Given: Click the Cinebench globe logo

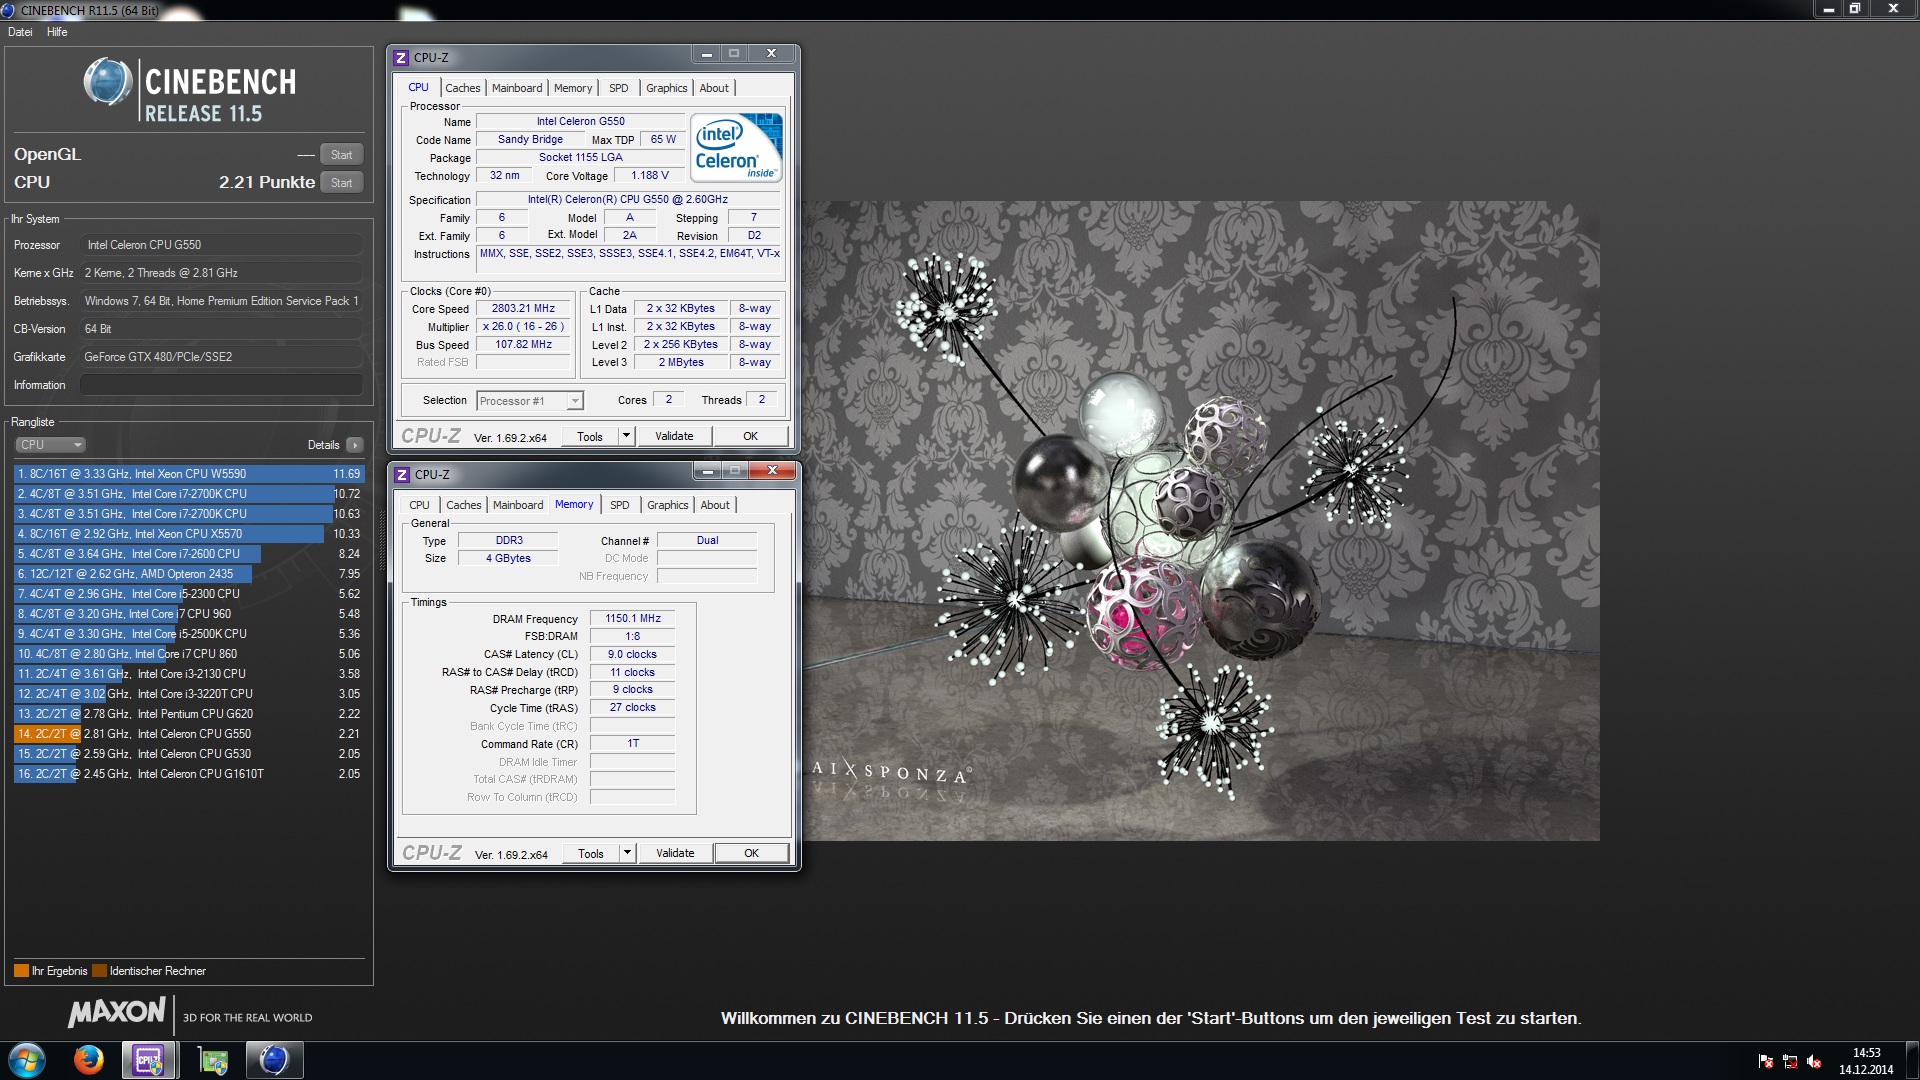Looking at the screenshot, I should coord(108,82).
